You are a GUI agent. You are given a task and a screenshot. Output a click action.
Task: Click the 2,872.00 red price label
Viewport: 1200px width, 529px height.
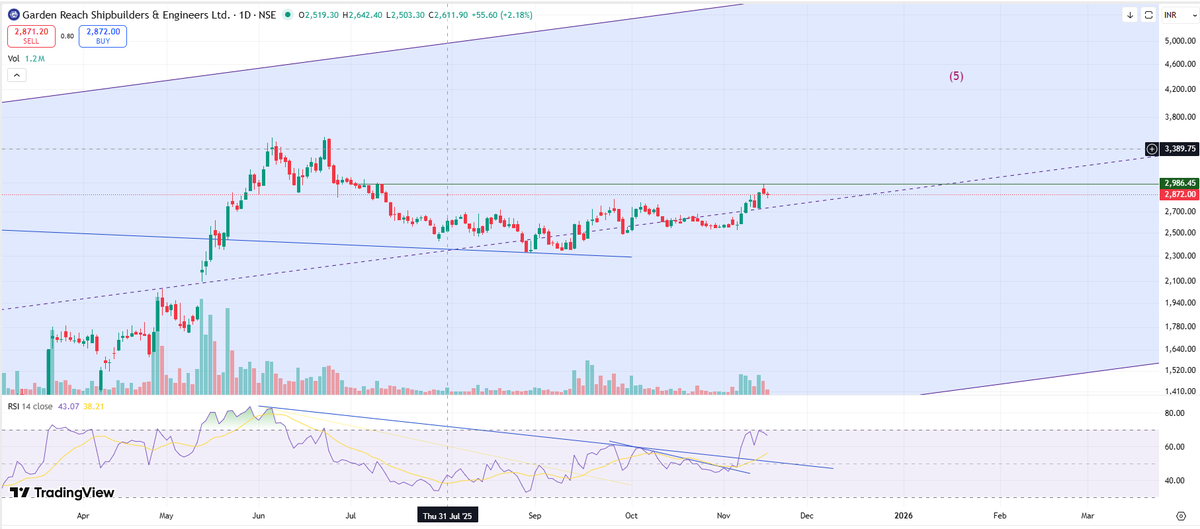coord(1178,194)
